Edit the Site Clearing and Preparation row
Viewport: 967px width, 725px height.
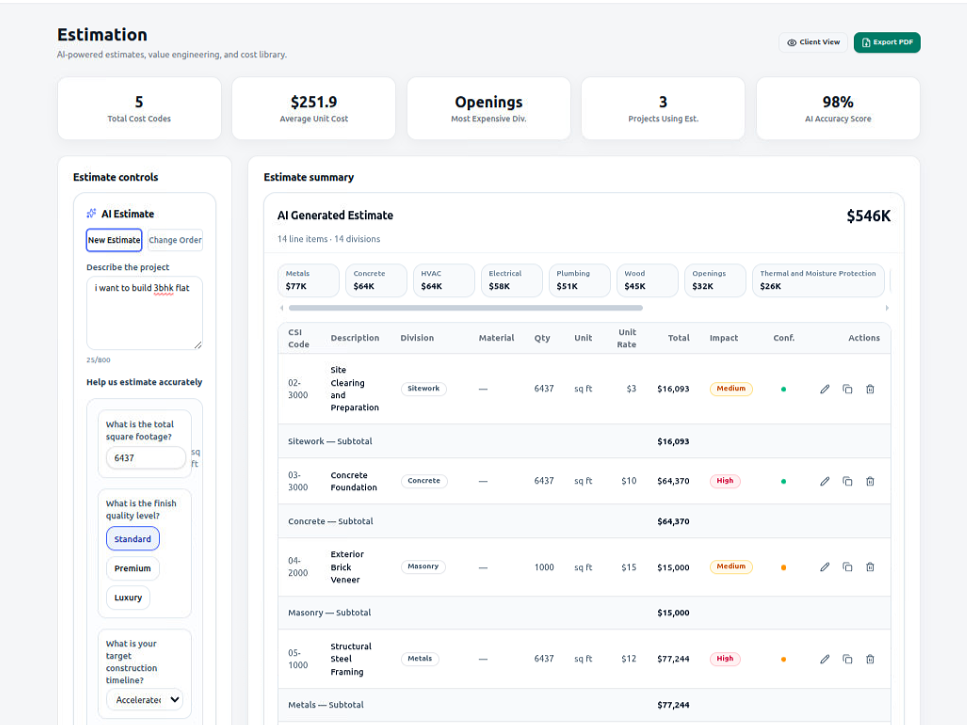point(825,389)
